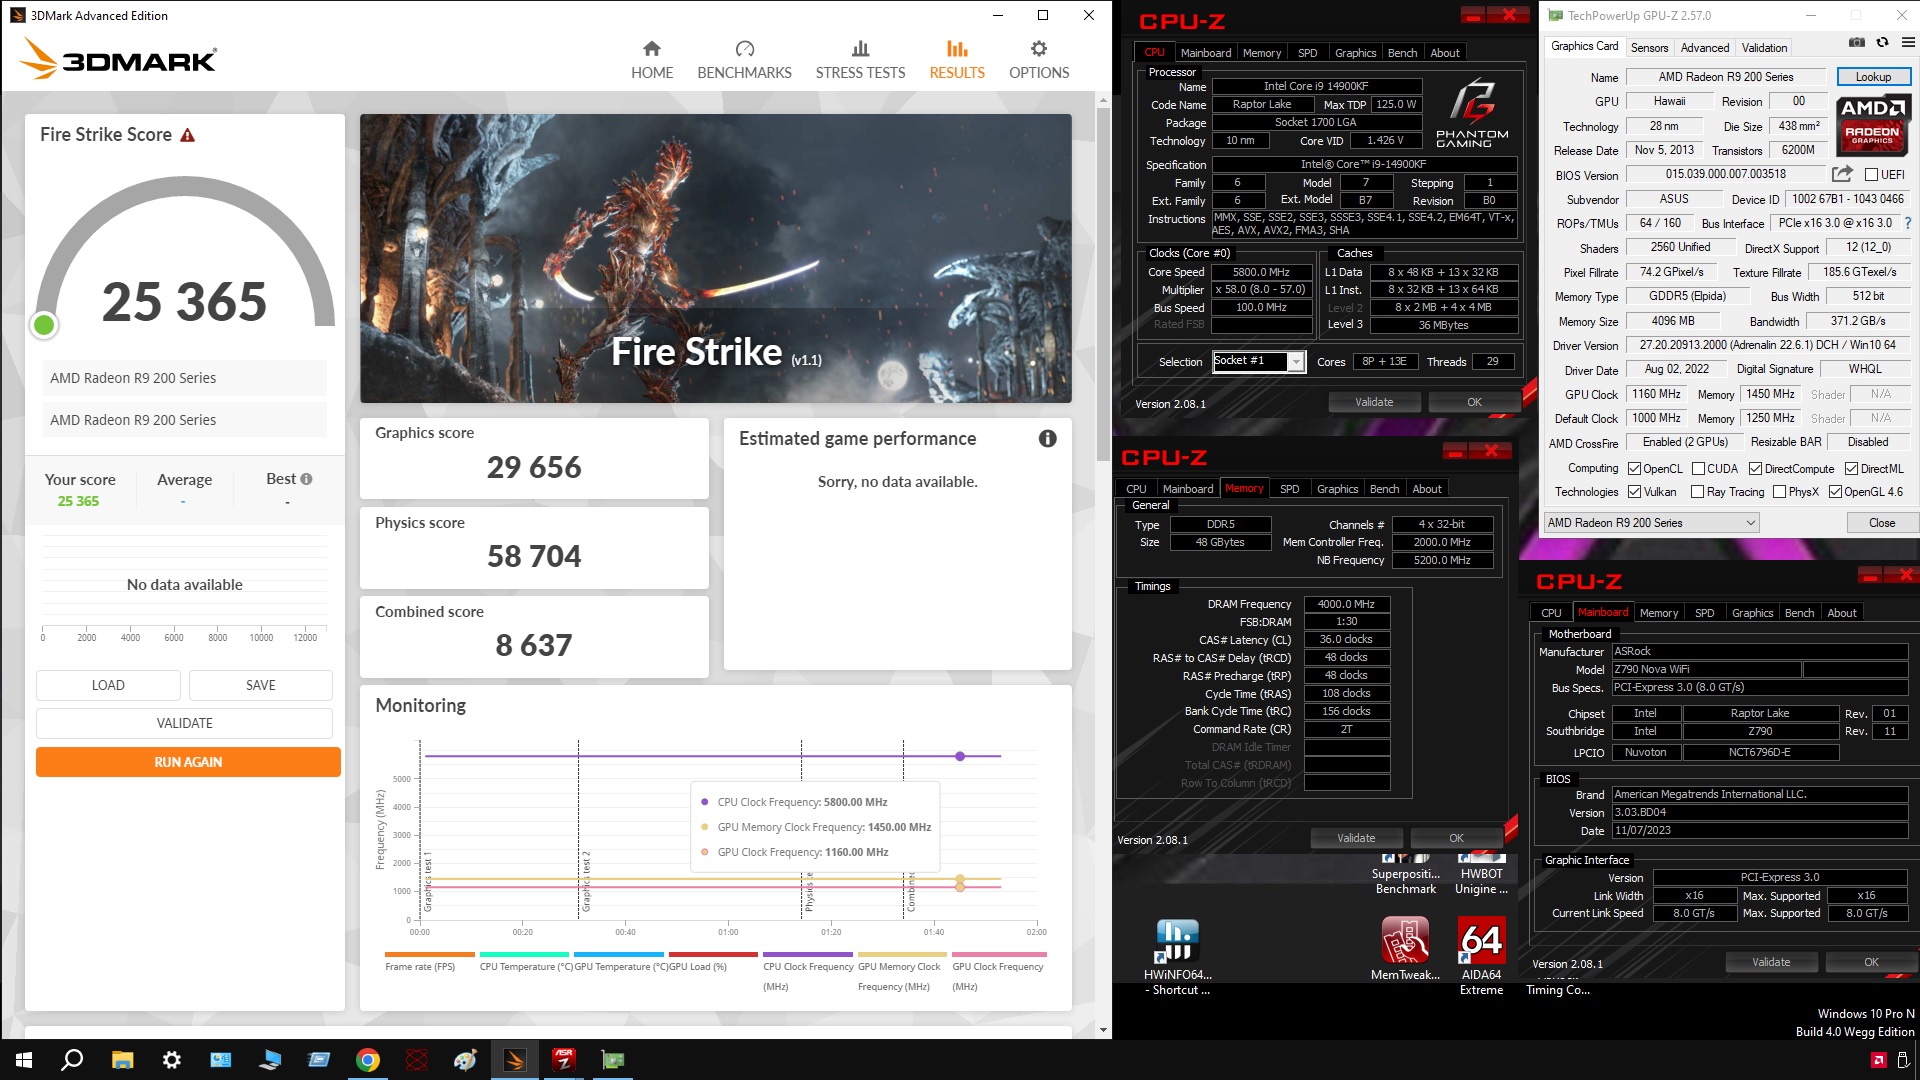Viewport: 1920px width, 1080px height.
Task: Open the Validation tab in GPU-Z
Action: pos(1764,47)
